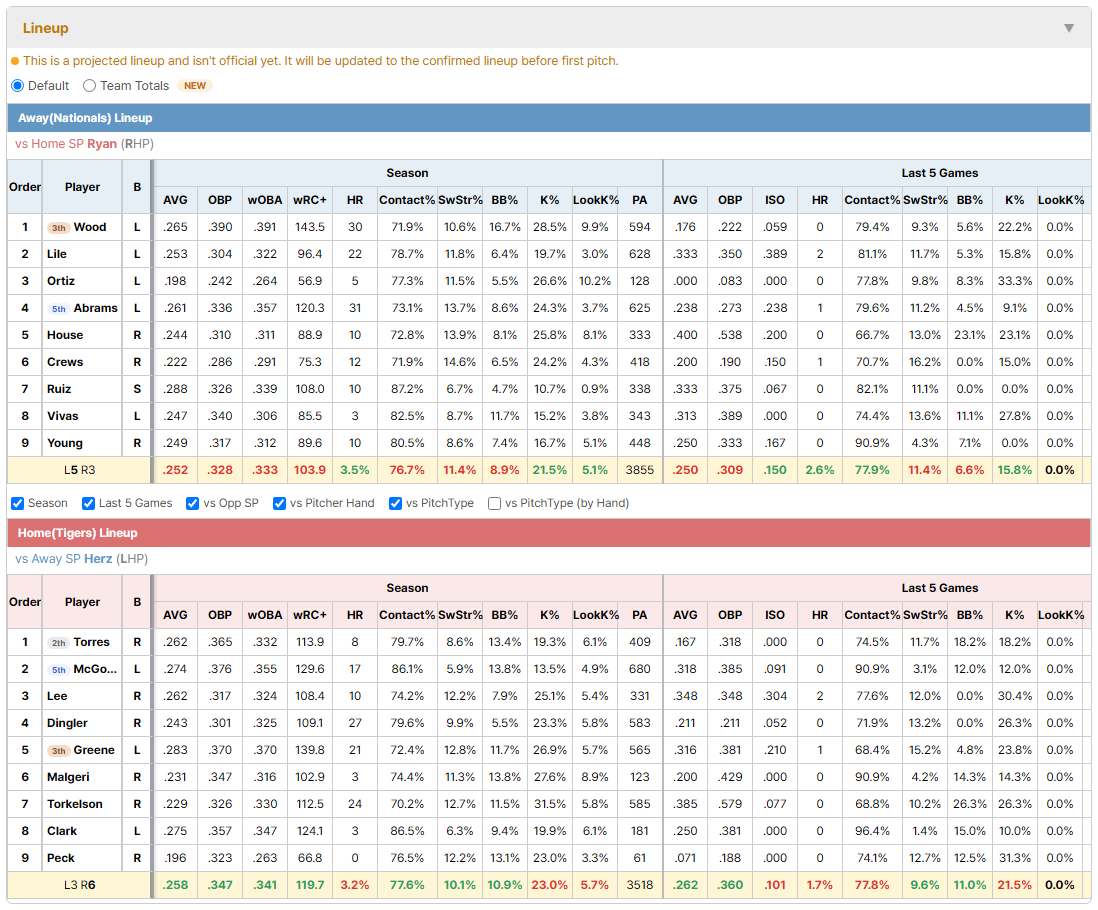Enable the vs PitchType (by Hand) checkbox
The width and height of the screenshot is (1098, 910).
pyautogui.click(x=494, y=503)
